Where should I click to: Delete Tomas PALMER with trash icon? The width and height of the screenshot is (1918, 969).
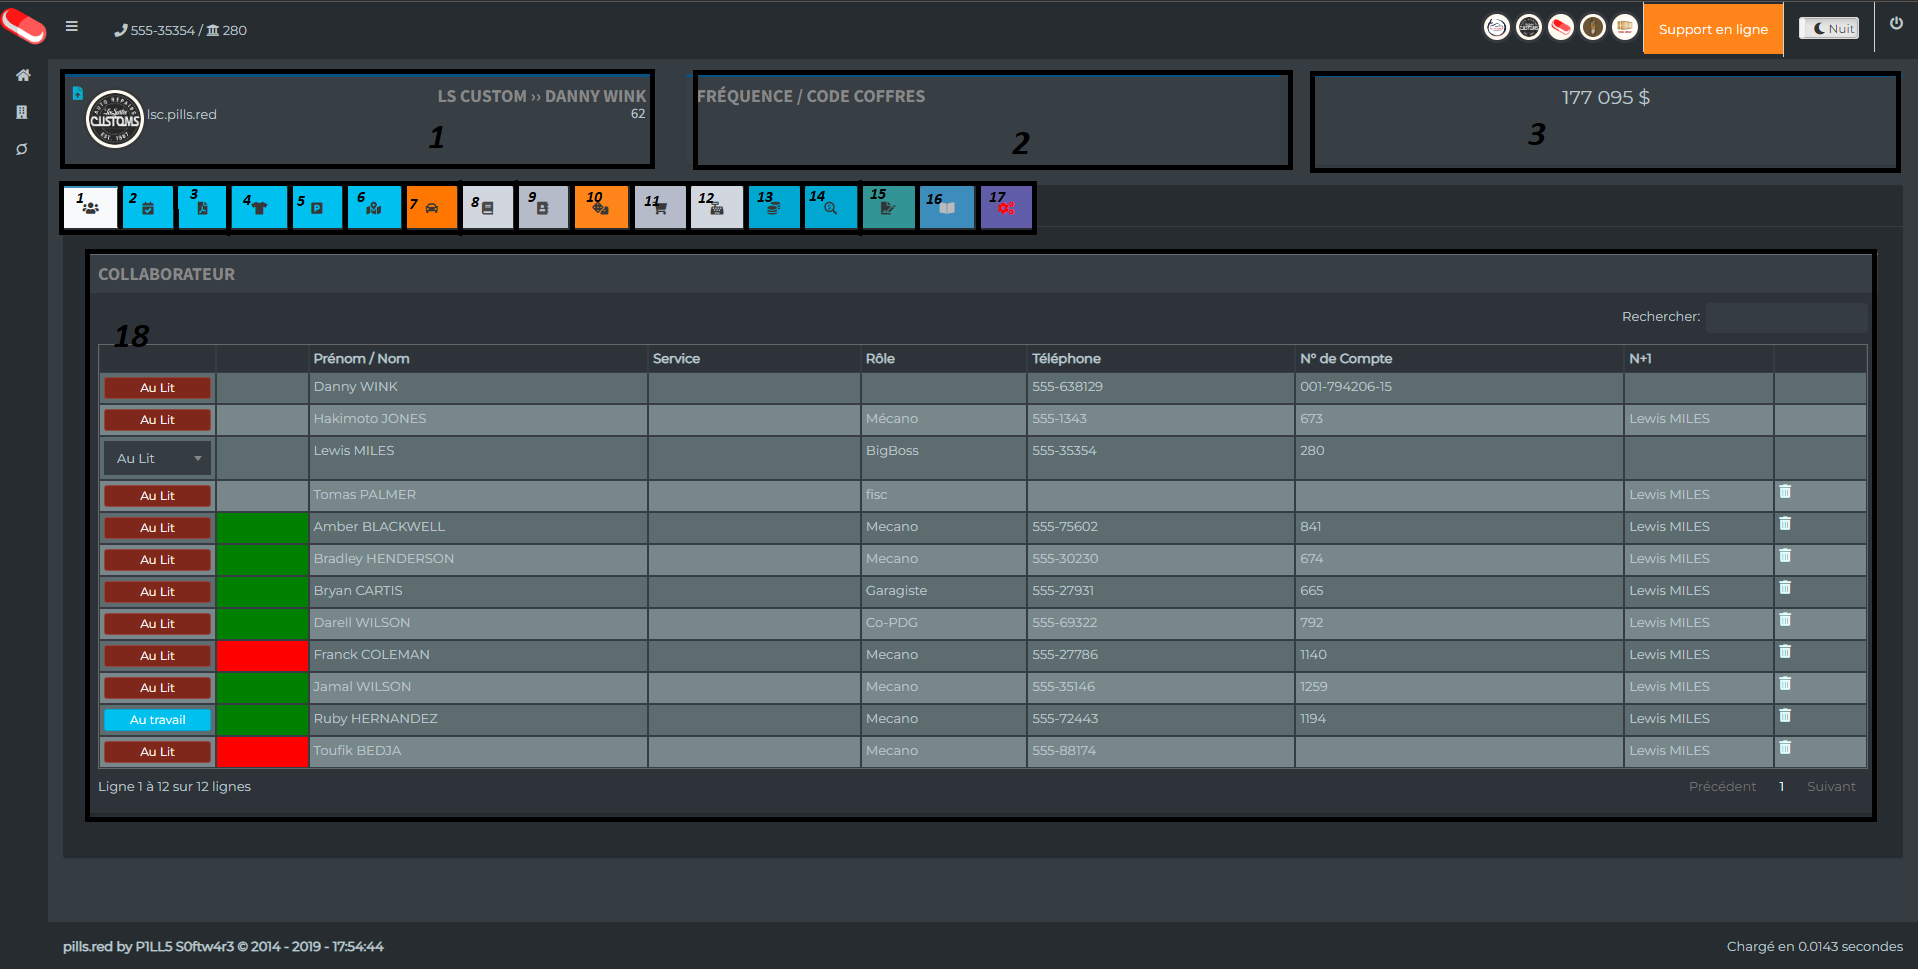coord(1785,492)
